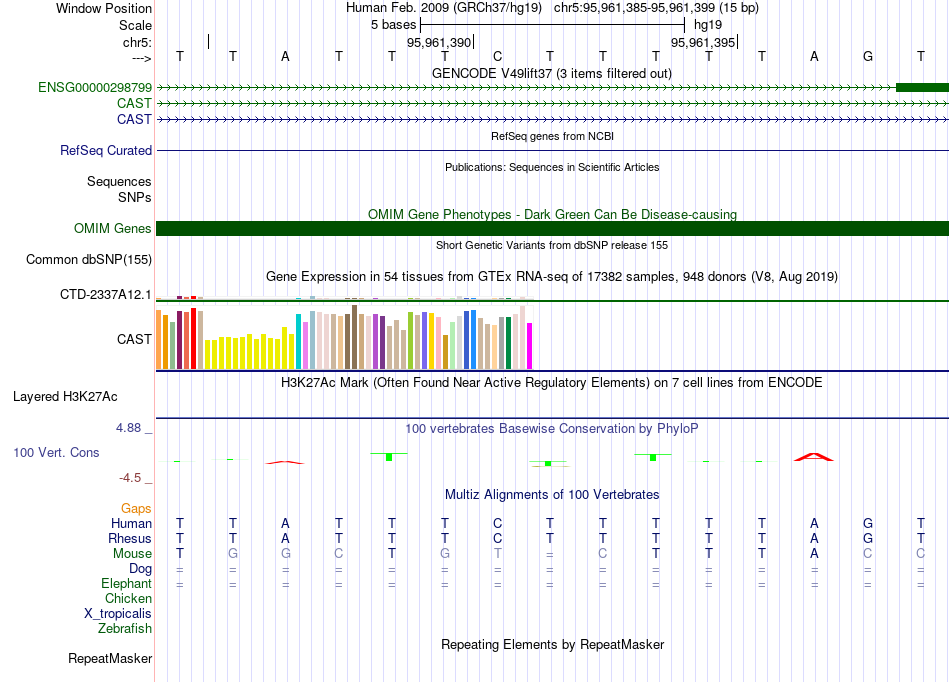Click the CAST label beside the GTEx bar chart
Viewport: 950px width, 682px height.
pos(134,339)
